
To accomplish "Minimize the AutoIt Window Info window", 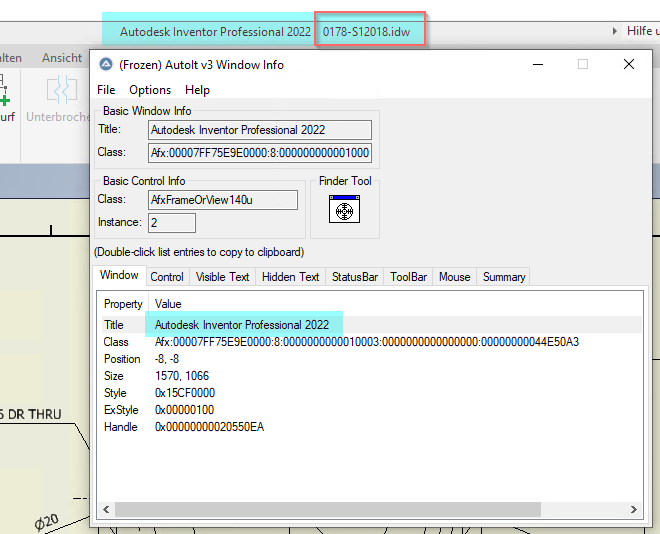I will pyautogui.click(x=538, y=64).
